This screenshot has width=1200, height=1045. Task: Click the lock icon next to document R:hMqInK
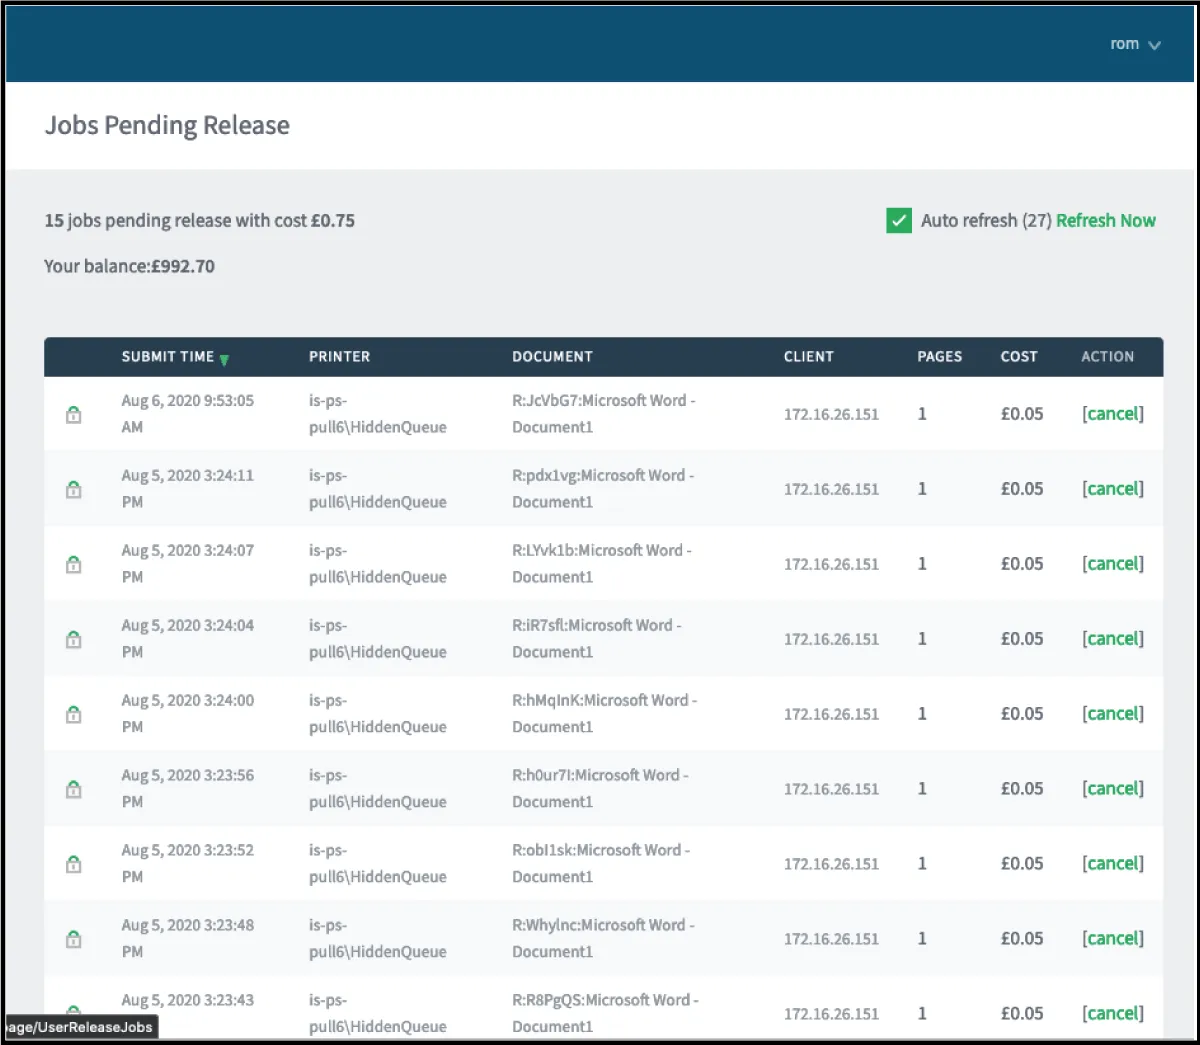click(73, 714)
